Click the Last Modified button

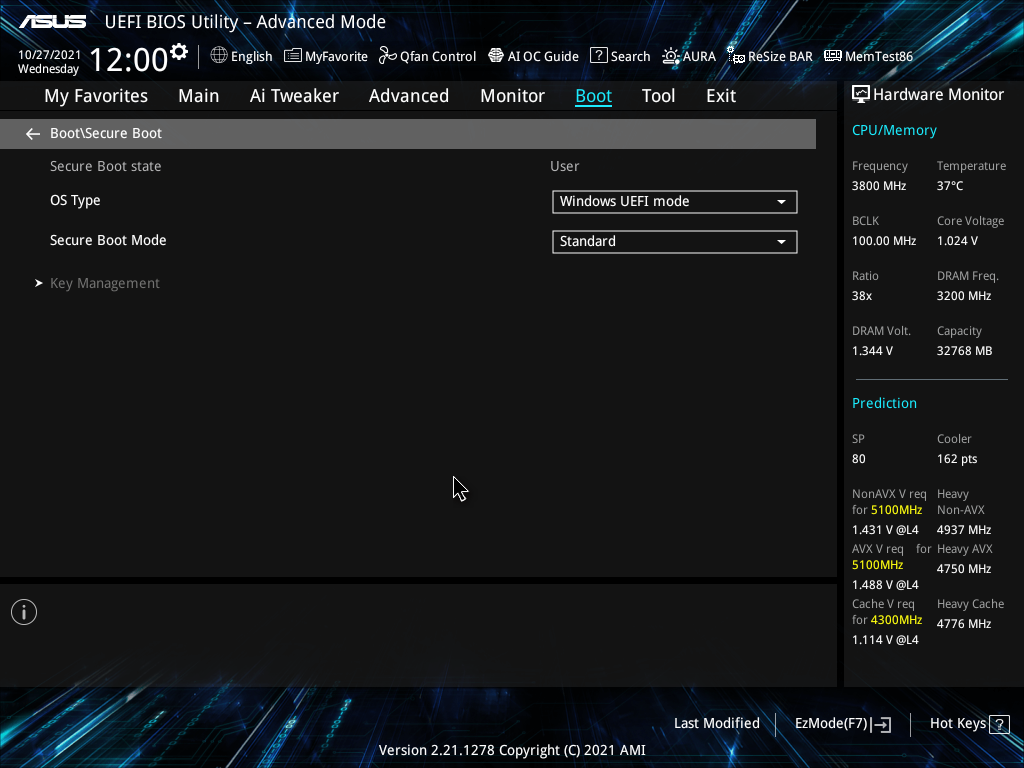(716, 723)
